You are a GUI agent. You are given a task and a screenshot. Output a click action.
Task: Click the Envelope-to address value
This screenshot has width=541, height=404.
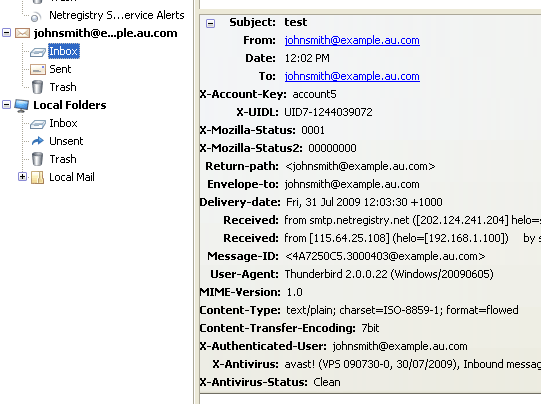tap(352, 184)
